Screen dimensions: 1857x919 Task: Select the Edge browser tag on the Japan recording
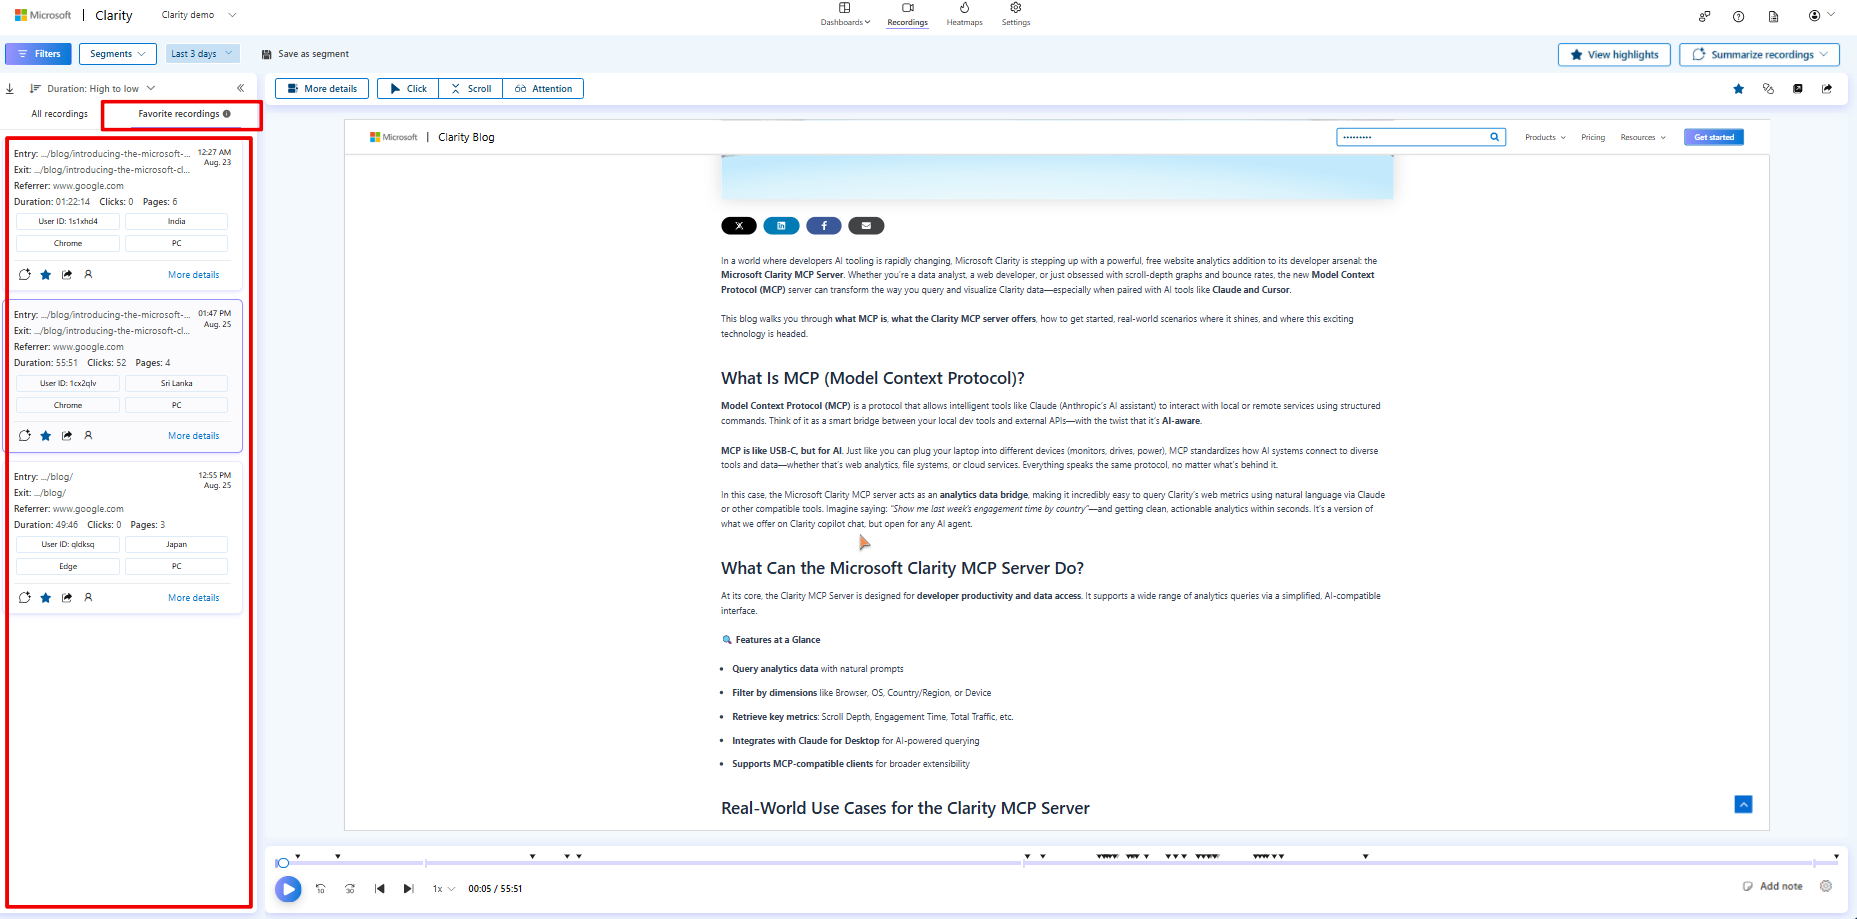[68, 567]
